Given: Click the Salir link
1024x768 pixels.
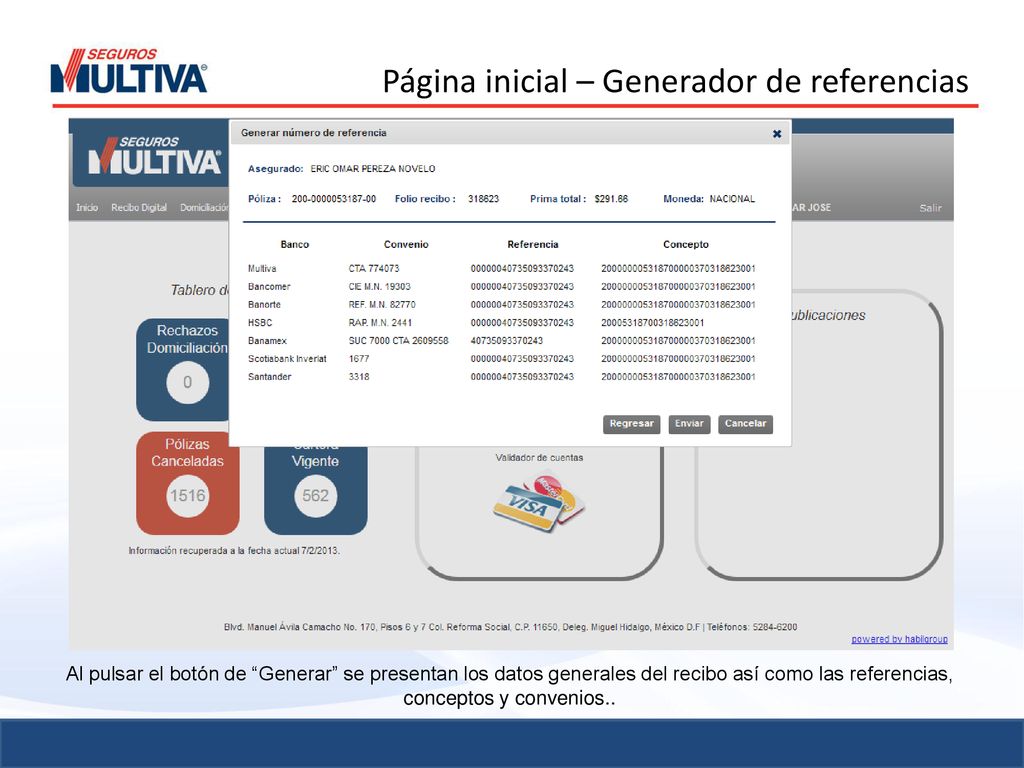Looking at the screenshot, I should 930,208.
